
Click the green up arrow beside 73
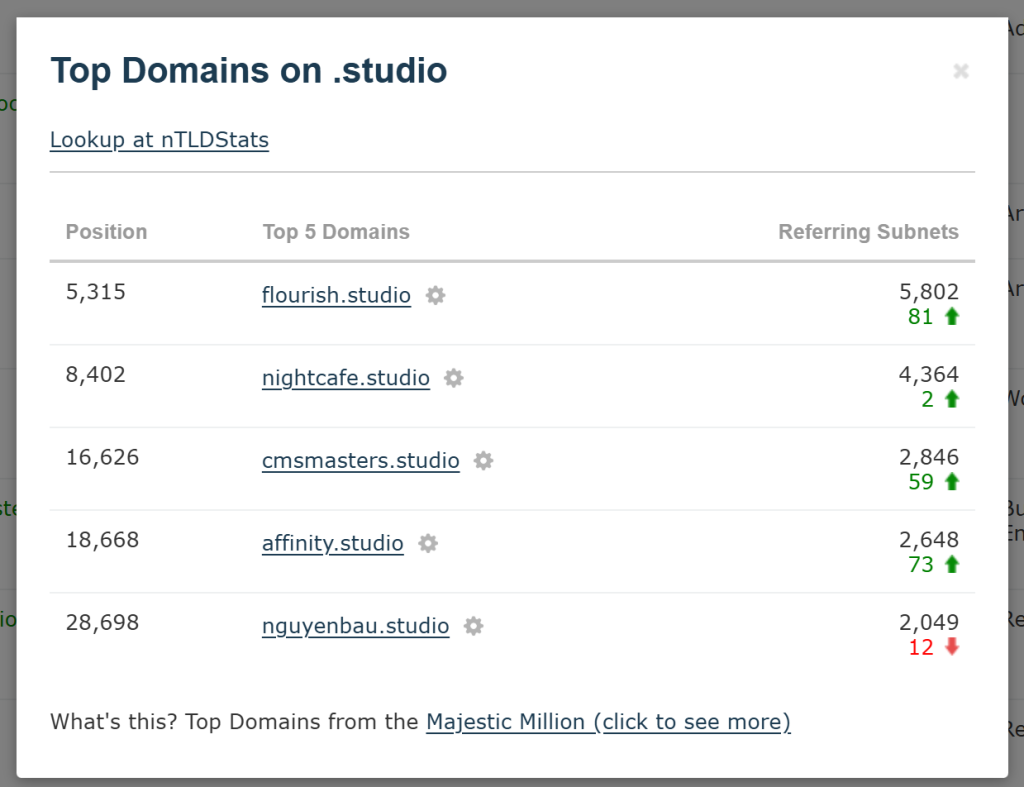(951, 564)
